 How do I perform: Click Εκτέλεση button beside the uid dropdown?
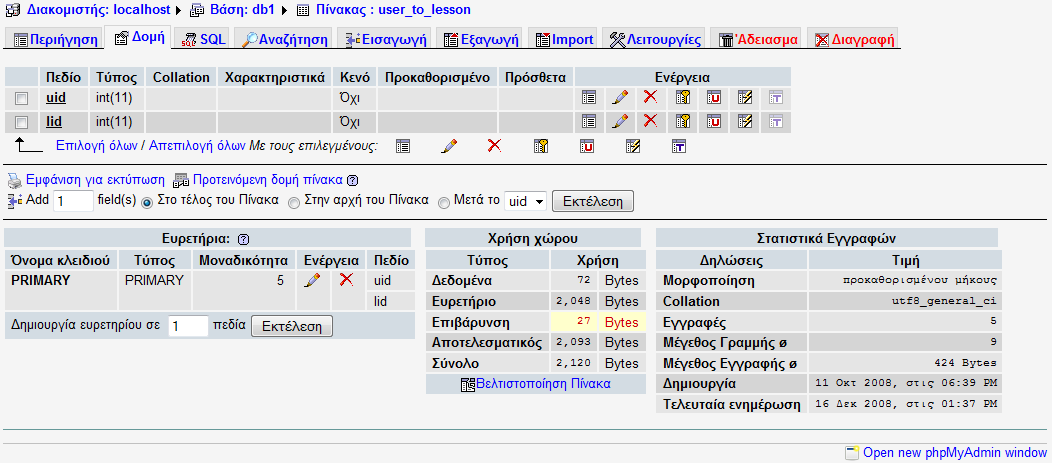(592, 201)
